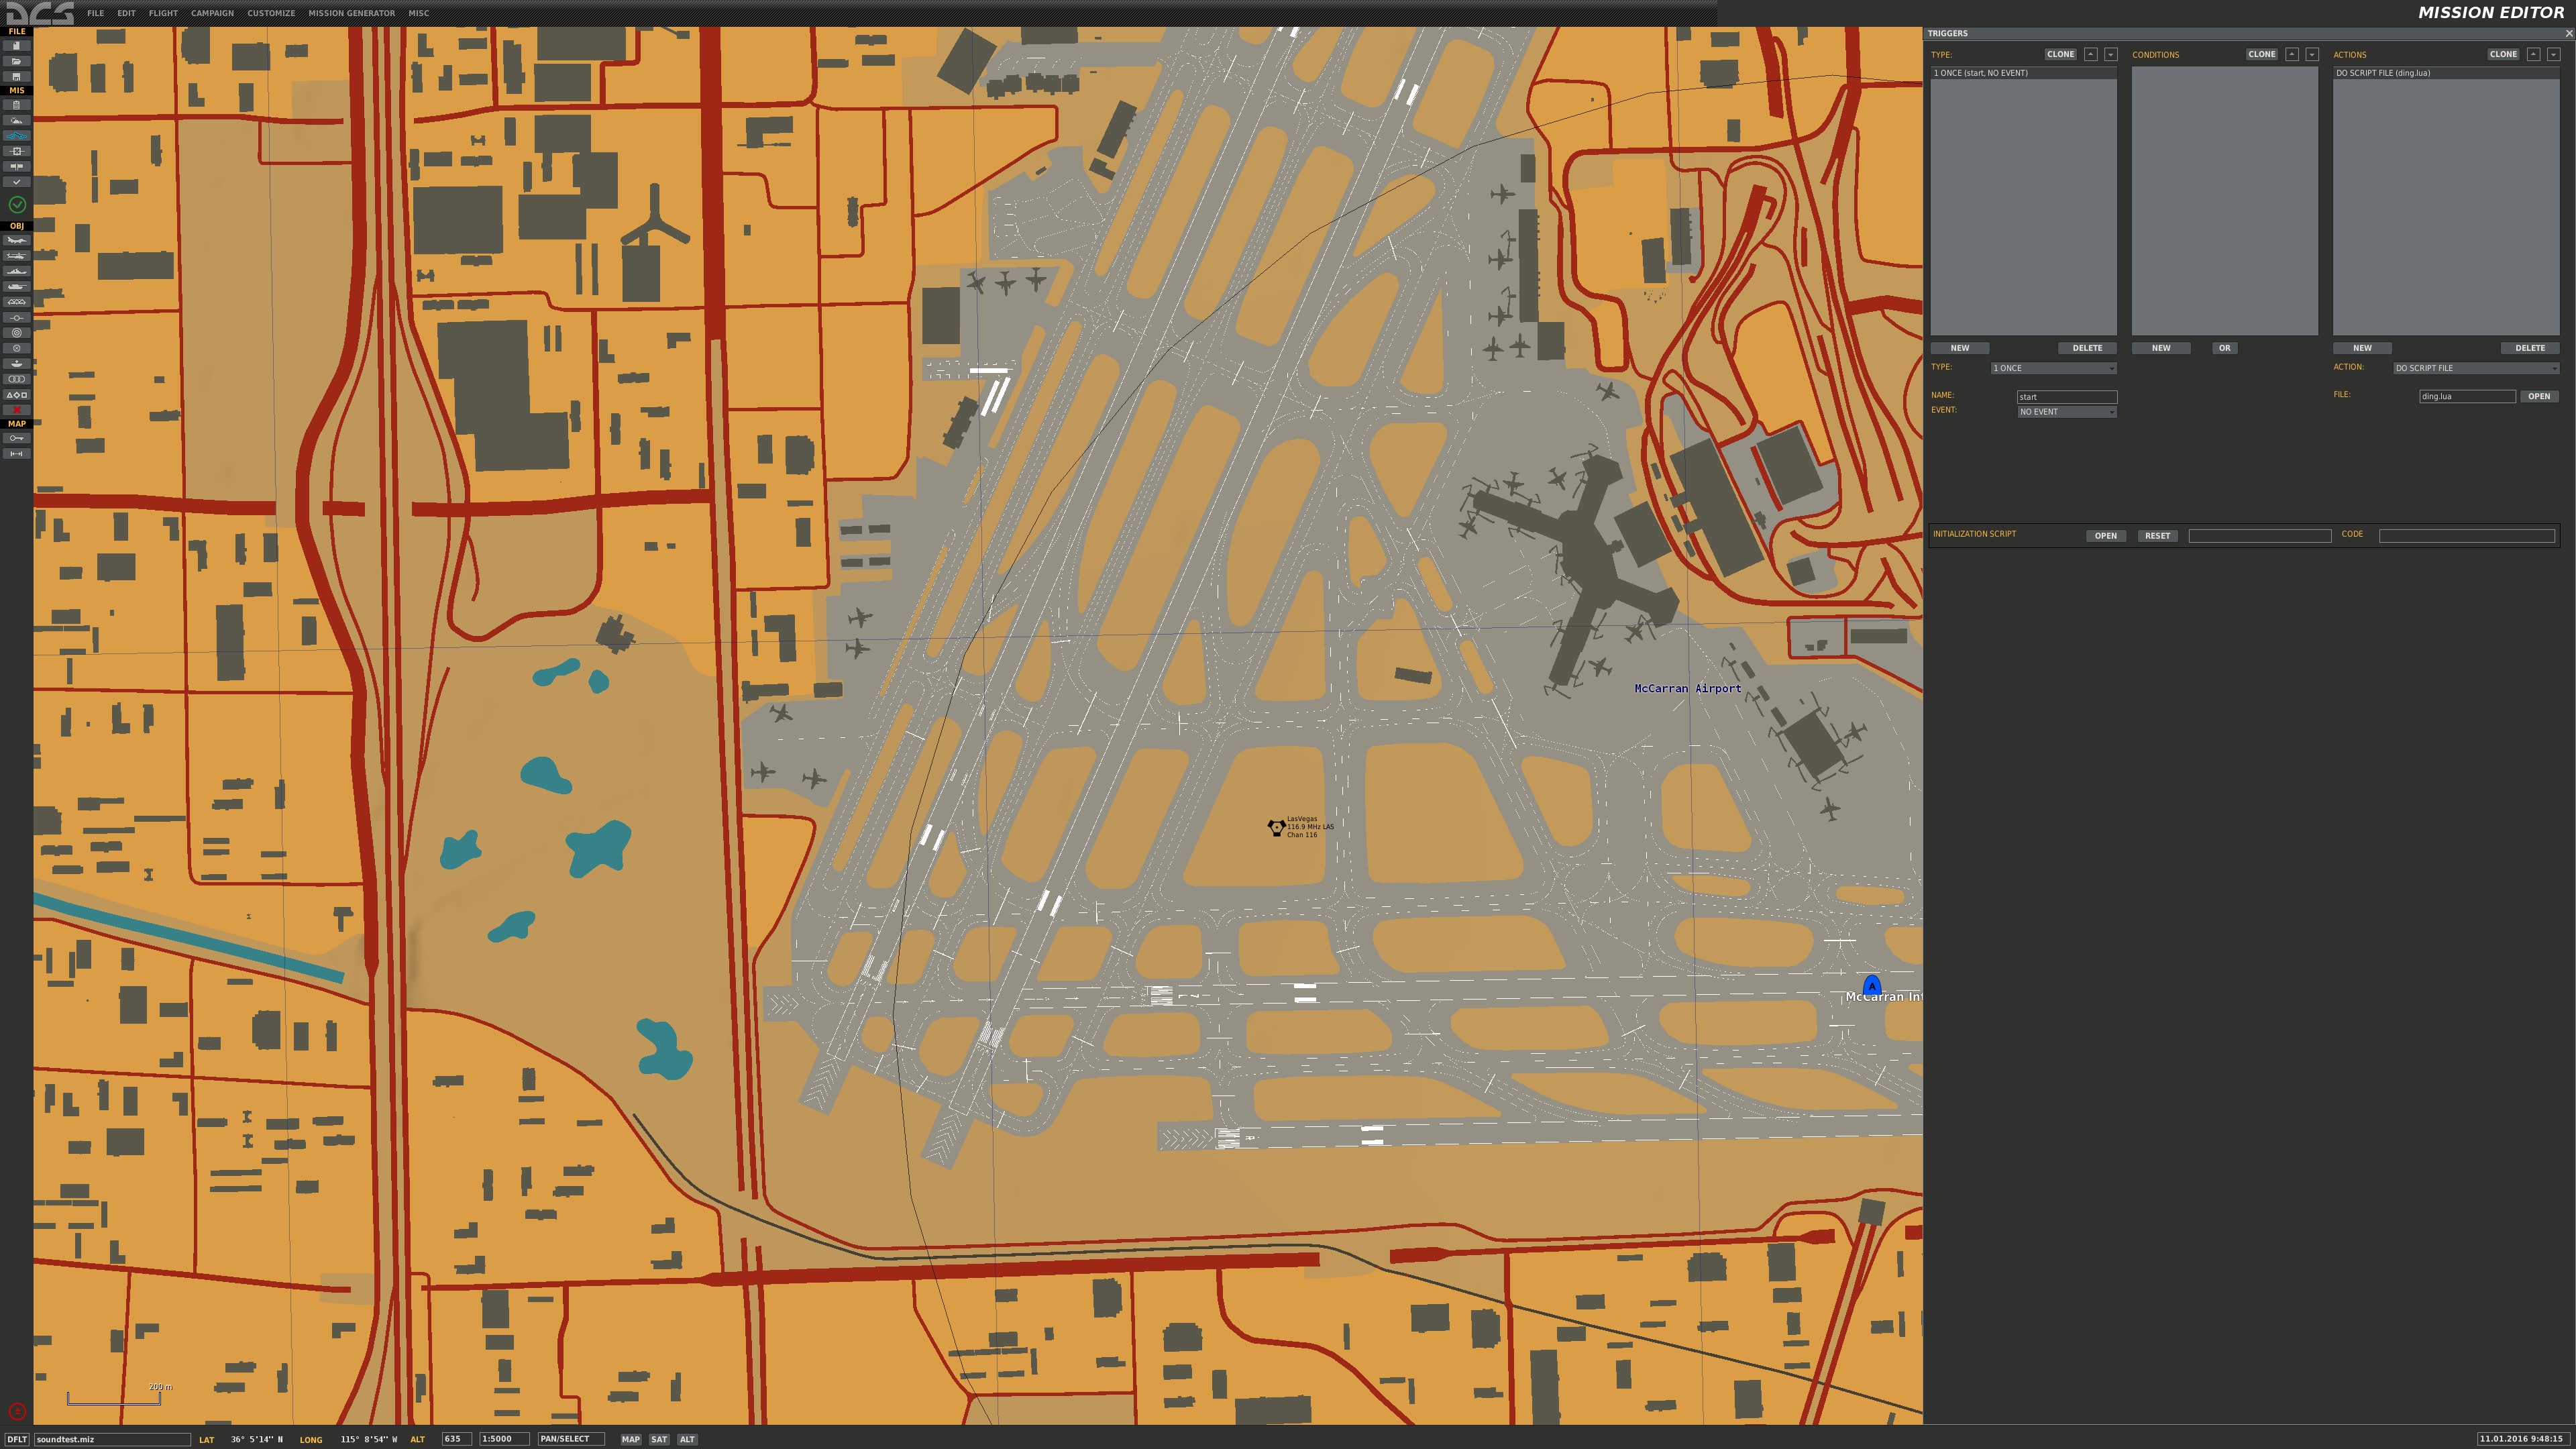Reset the initialization script
Image resolution: width=2576 pixels, height=1449 pixels.
pyautogui.click(x=2157, y=536)
